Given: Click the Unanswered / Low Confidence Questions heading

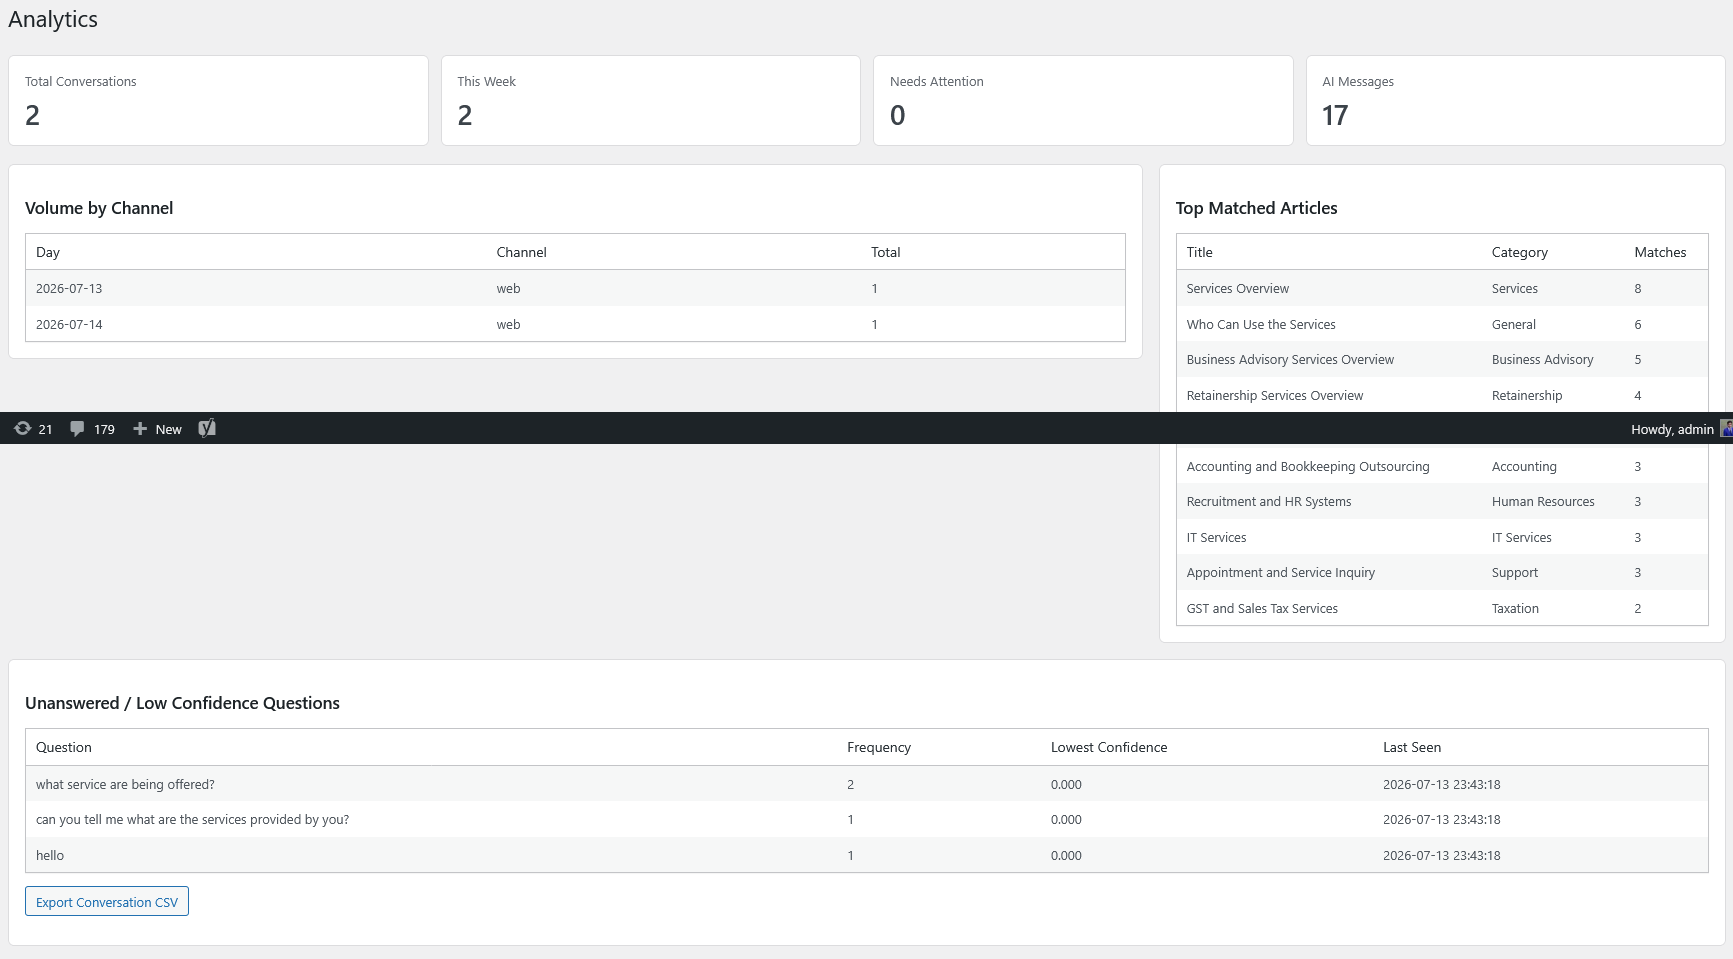Looking at the screenshot, I should (x=182, y=703).
